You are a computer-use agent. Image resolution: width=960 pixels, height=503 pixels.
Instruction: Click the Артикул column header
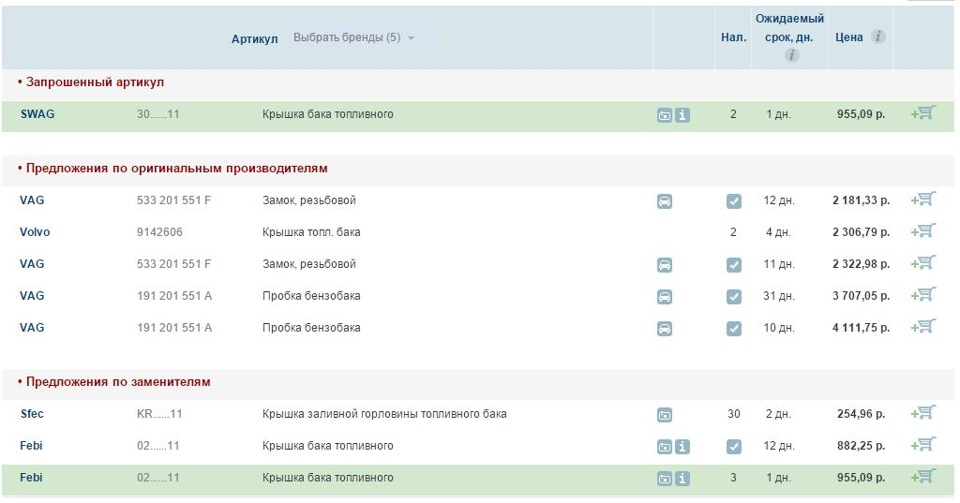click(254, 38)
